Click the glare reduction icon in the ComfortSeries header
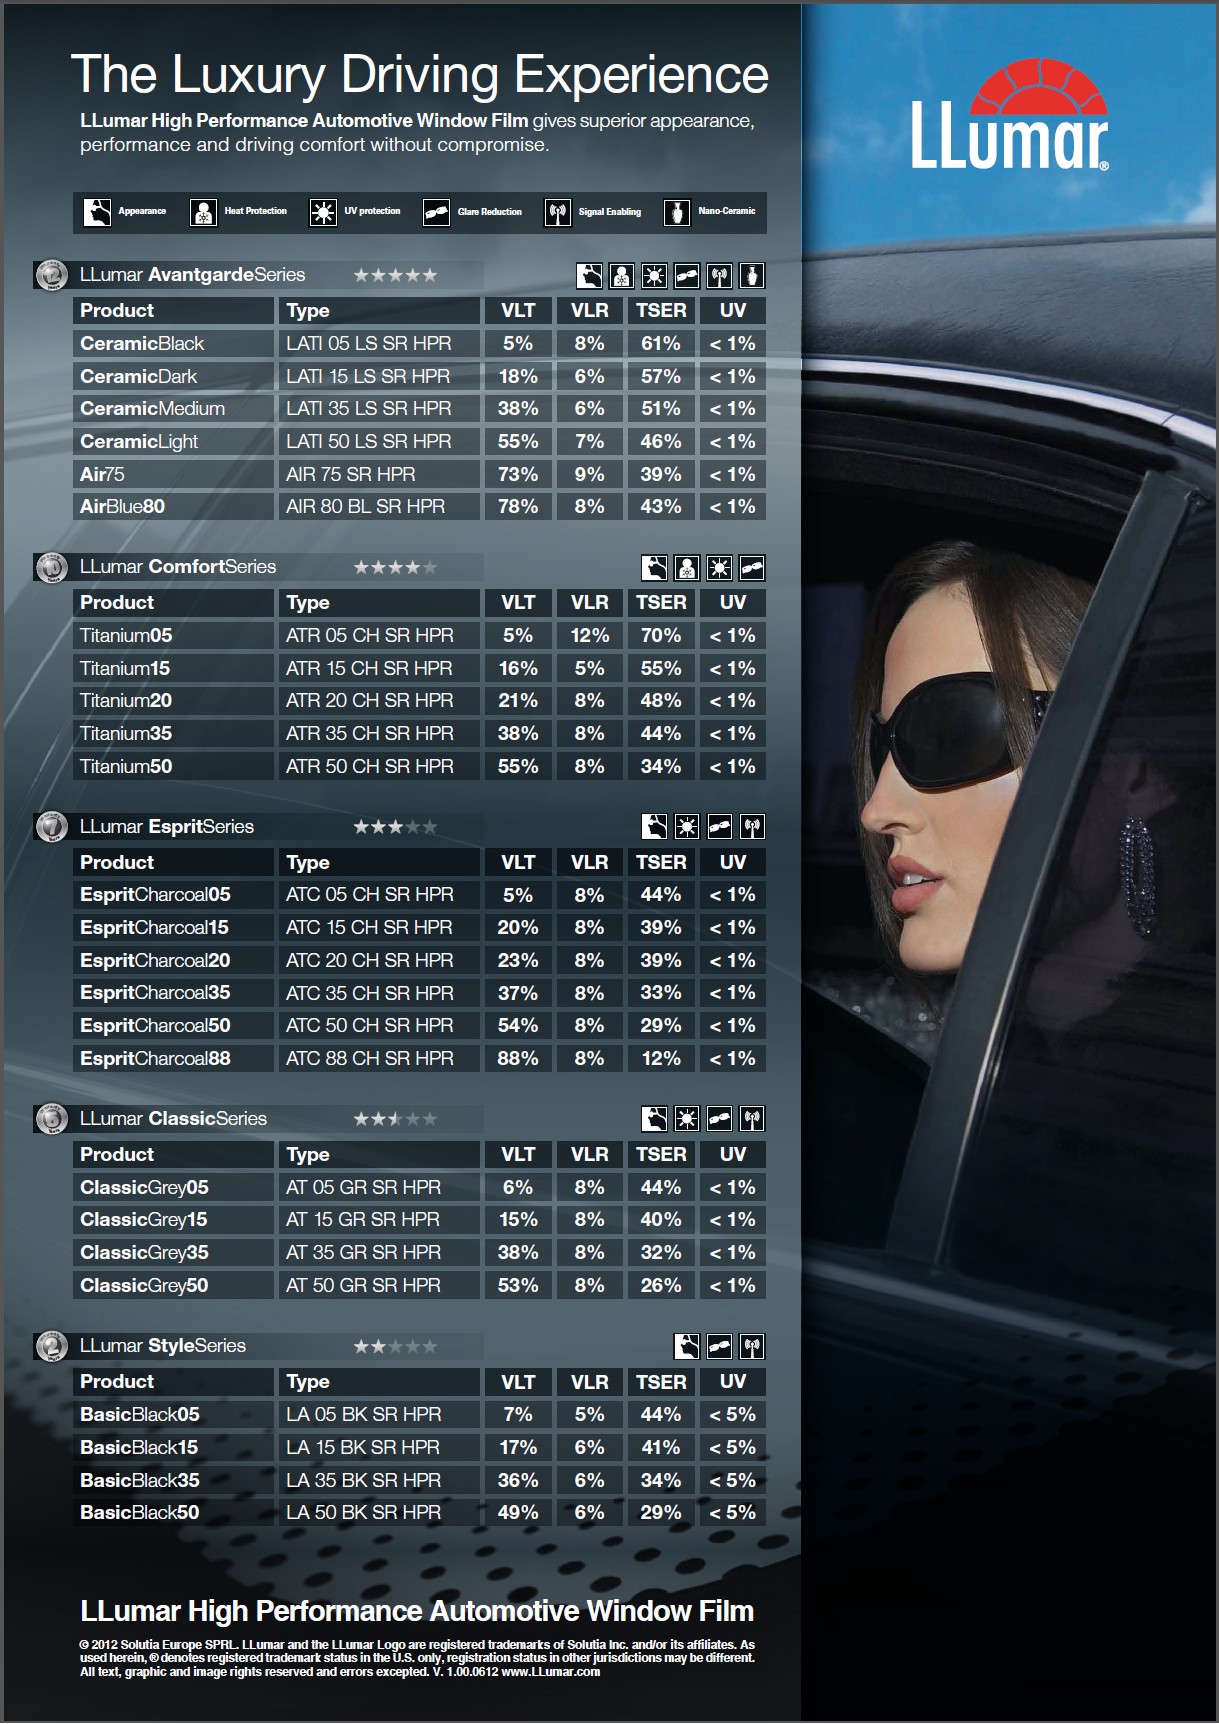Screen dimensions: 1219x1724 (752, 568)
